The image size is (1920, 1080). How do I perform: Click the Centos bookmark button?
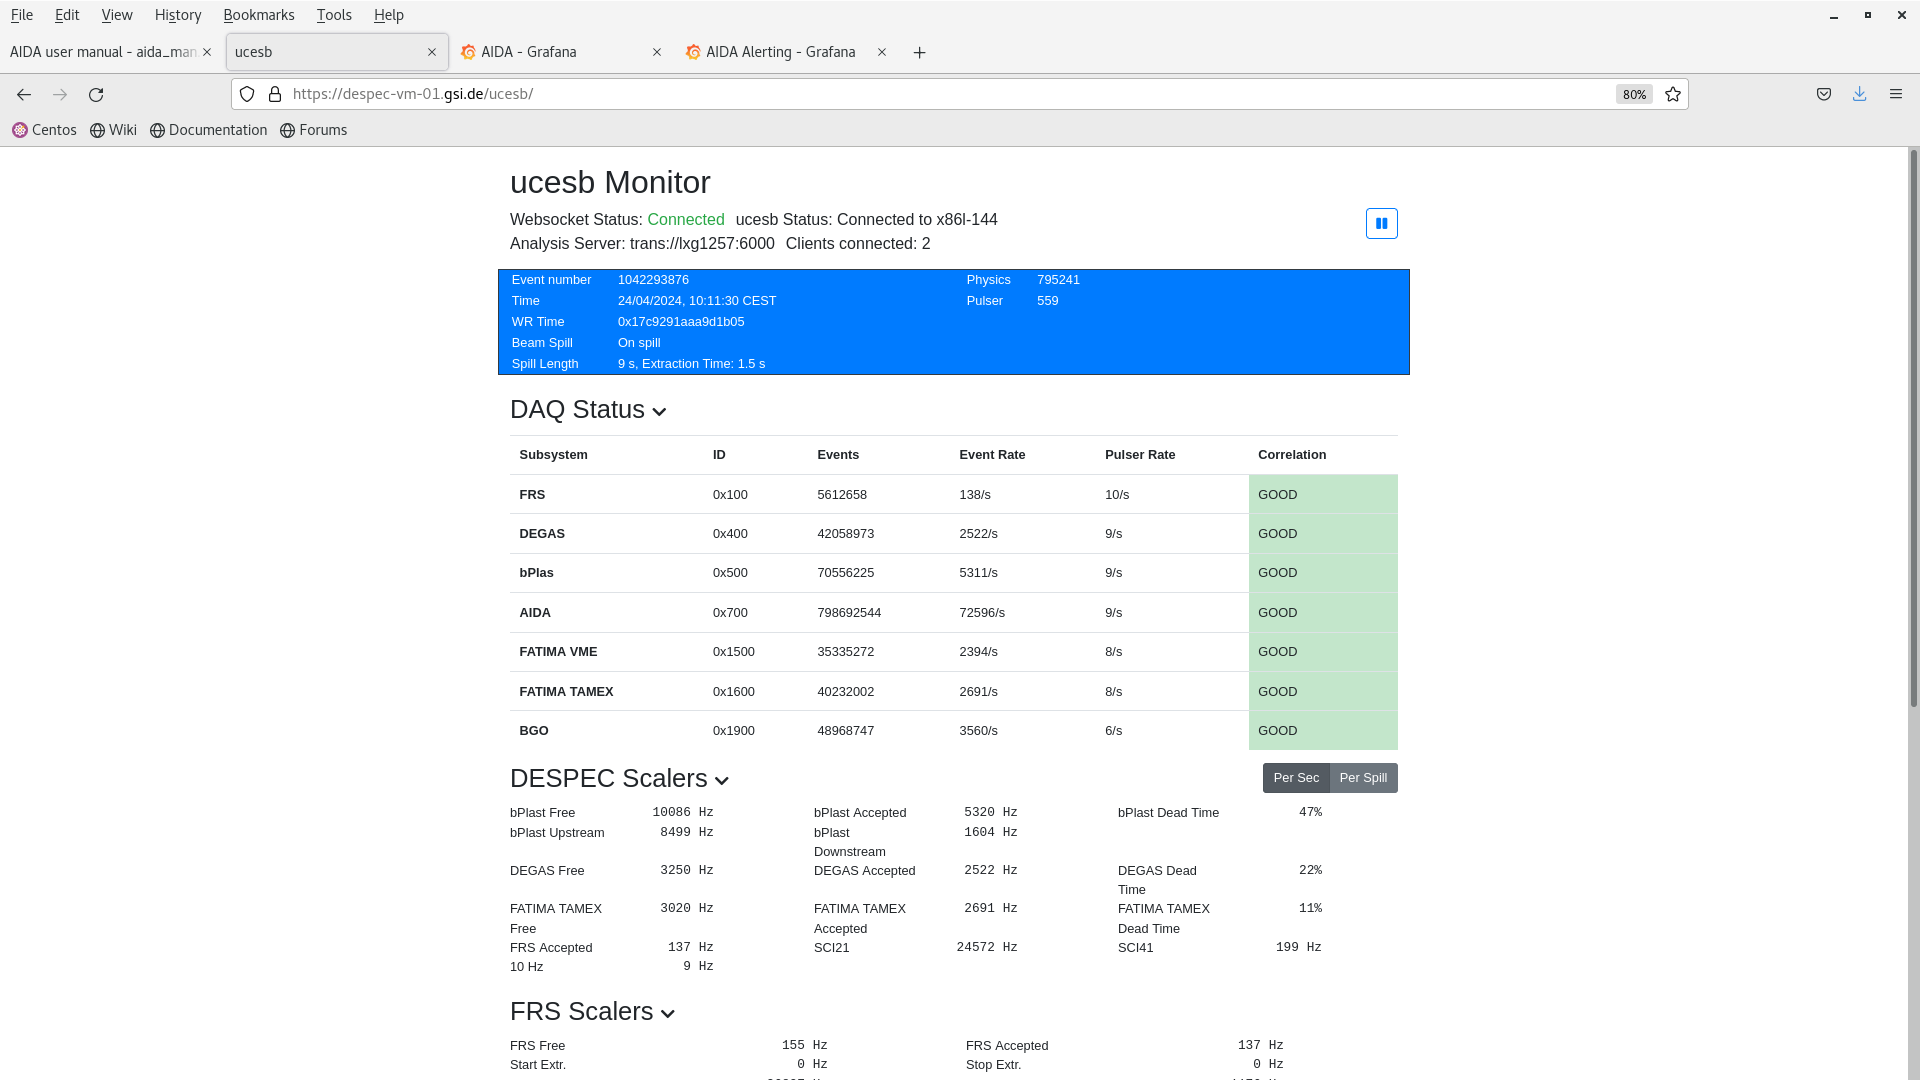coord(44,129)
